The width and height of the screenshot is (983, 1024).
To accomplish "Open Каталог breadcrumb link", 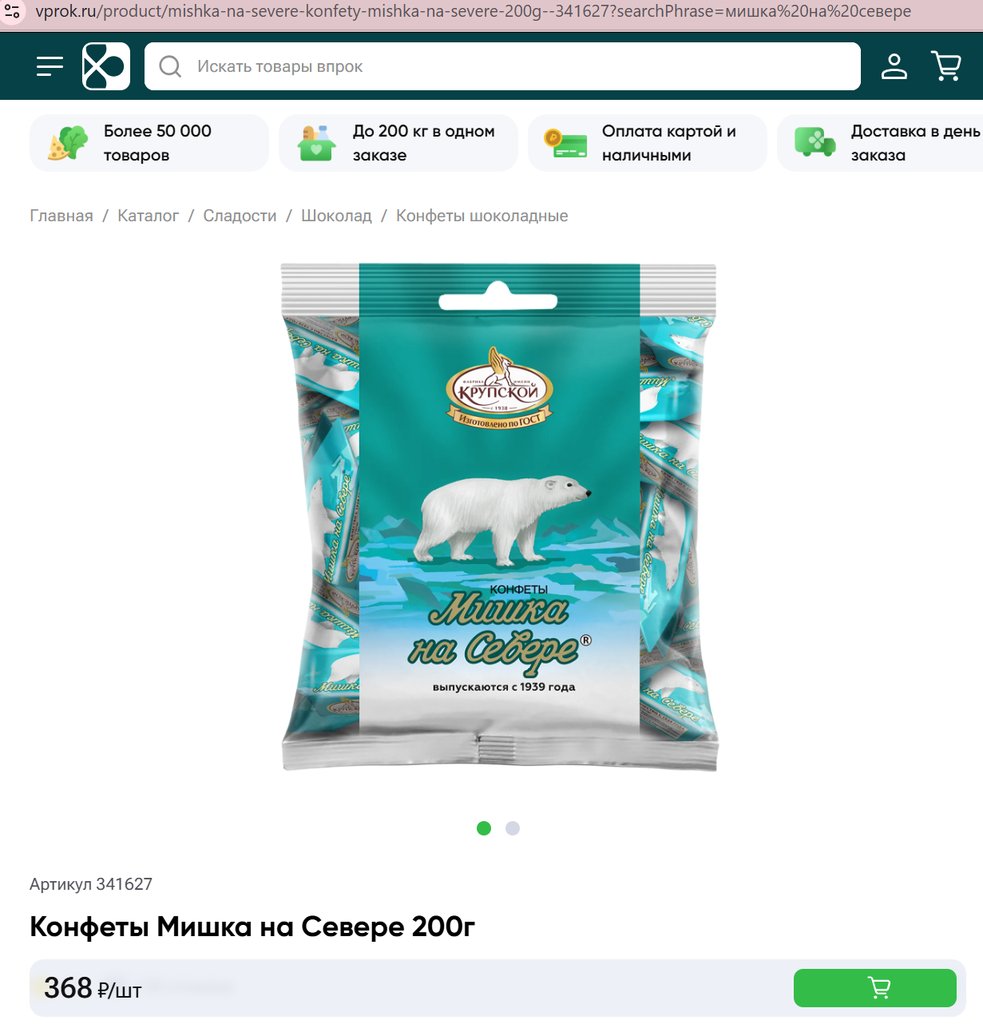I will coord(148,216).
